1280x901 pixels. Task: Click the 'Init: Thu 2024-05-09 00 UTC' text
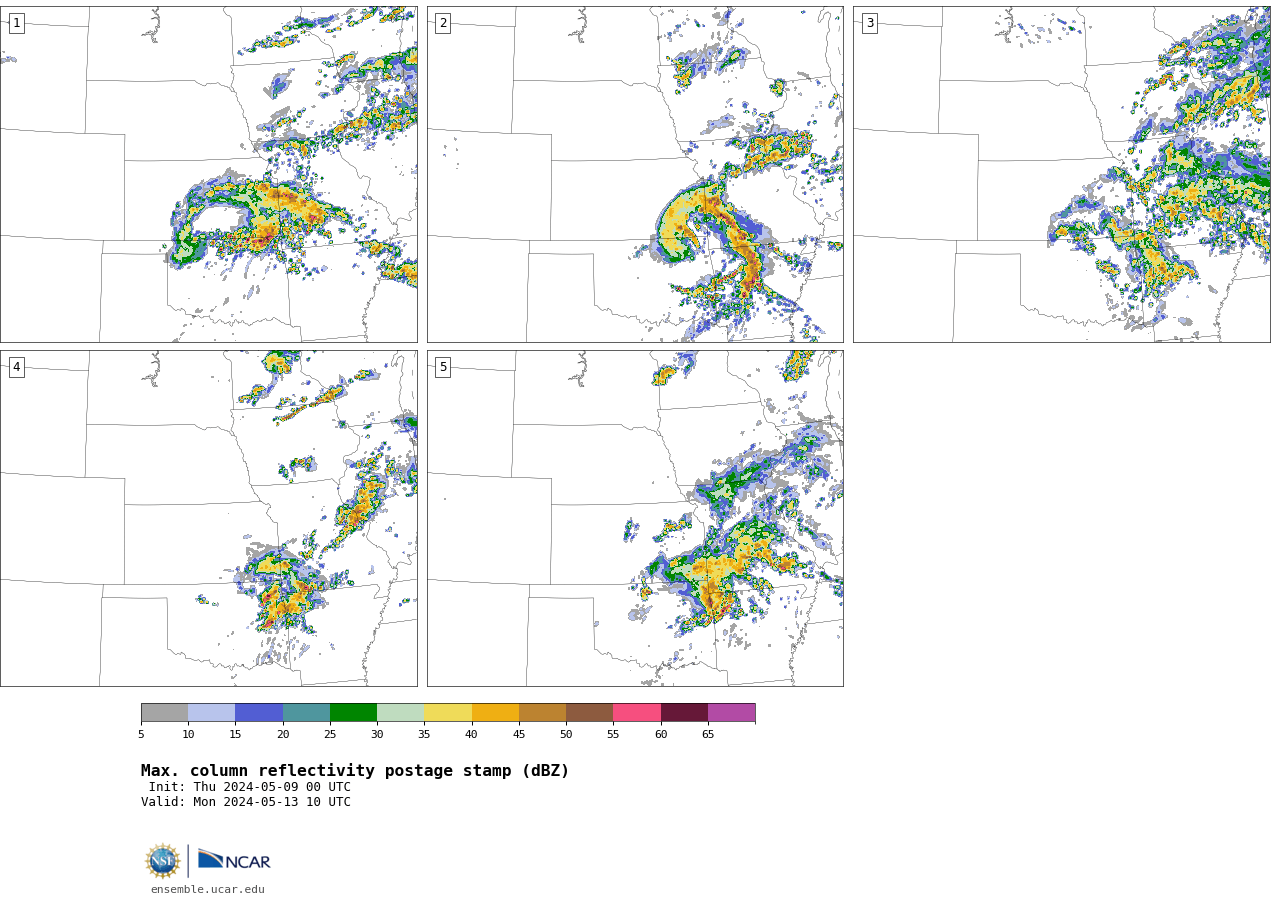(250, 787)
